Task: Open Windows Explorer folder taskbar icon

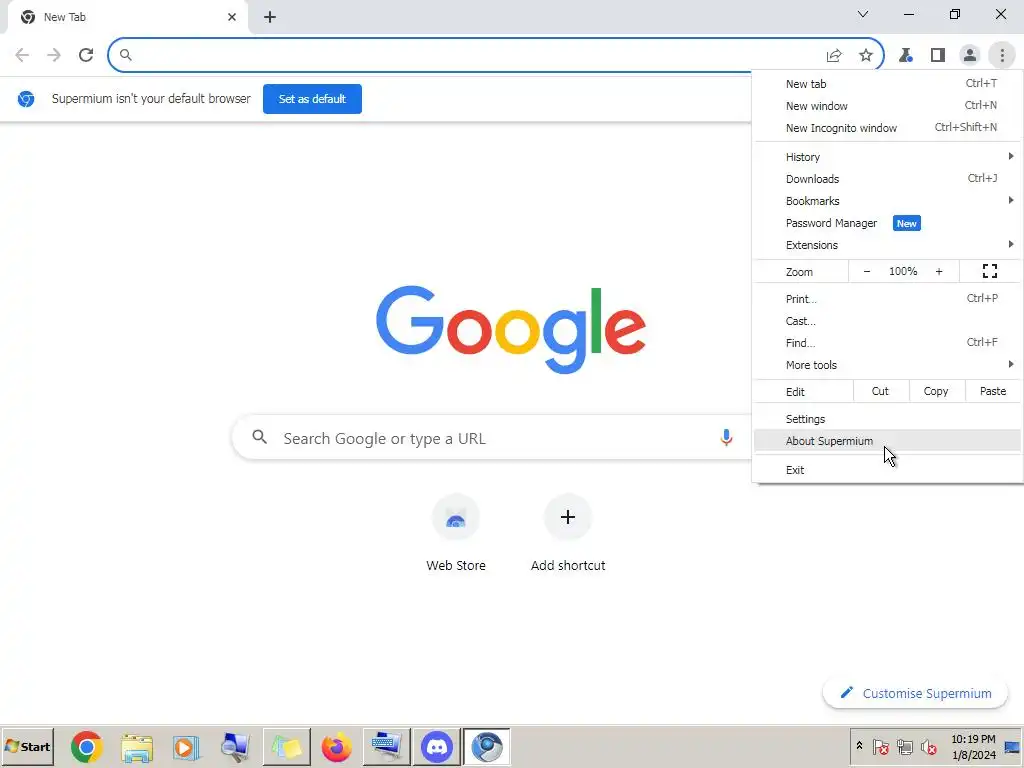Action: pos(136,746)
